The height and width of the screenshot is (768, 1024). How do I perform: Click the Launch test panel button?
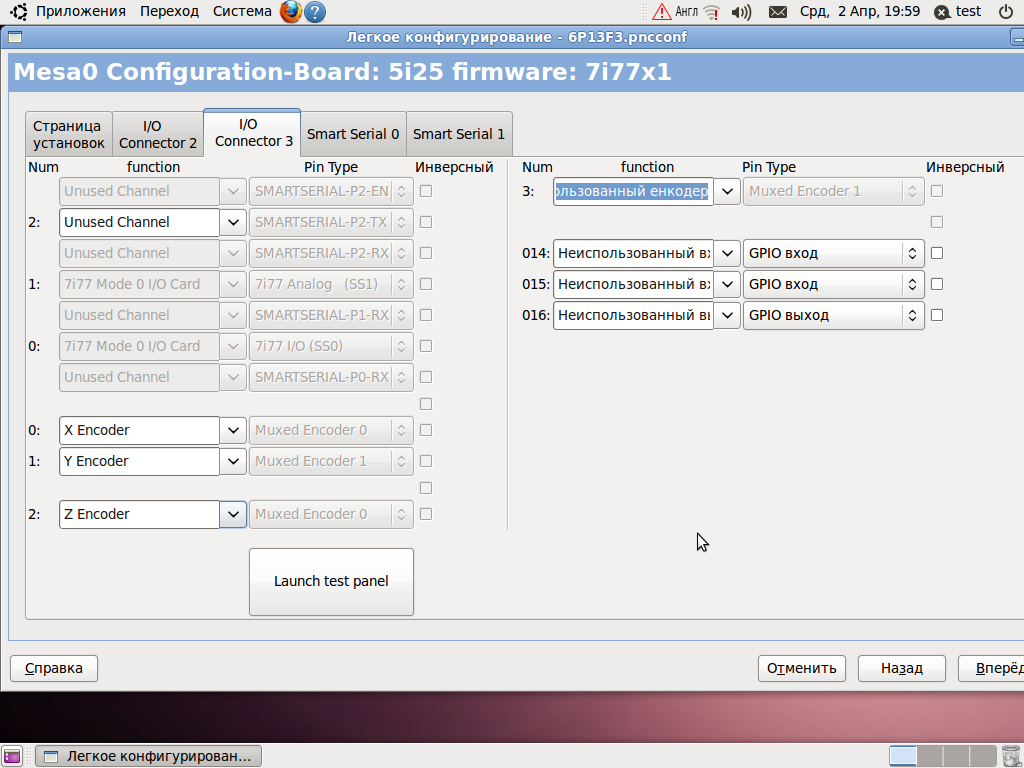(x=331, y=582)
